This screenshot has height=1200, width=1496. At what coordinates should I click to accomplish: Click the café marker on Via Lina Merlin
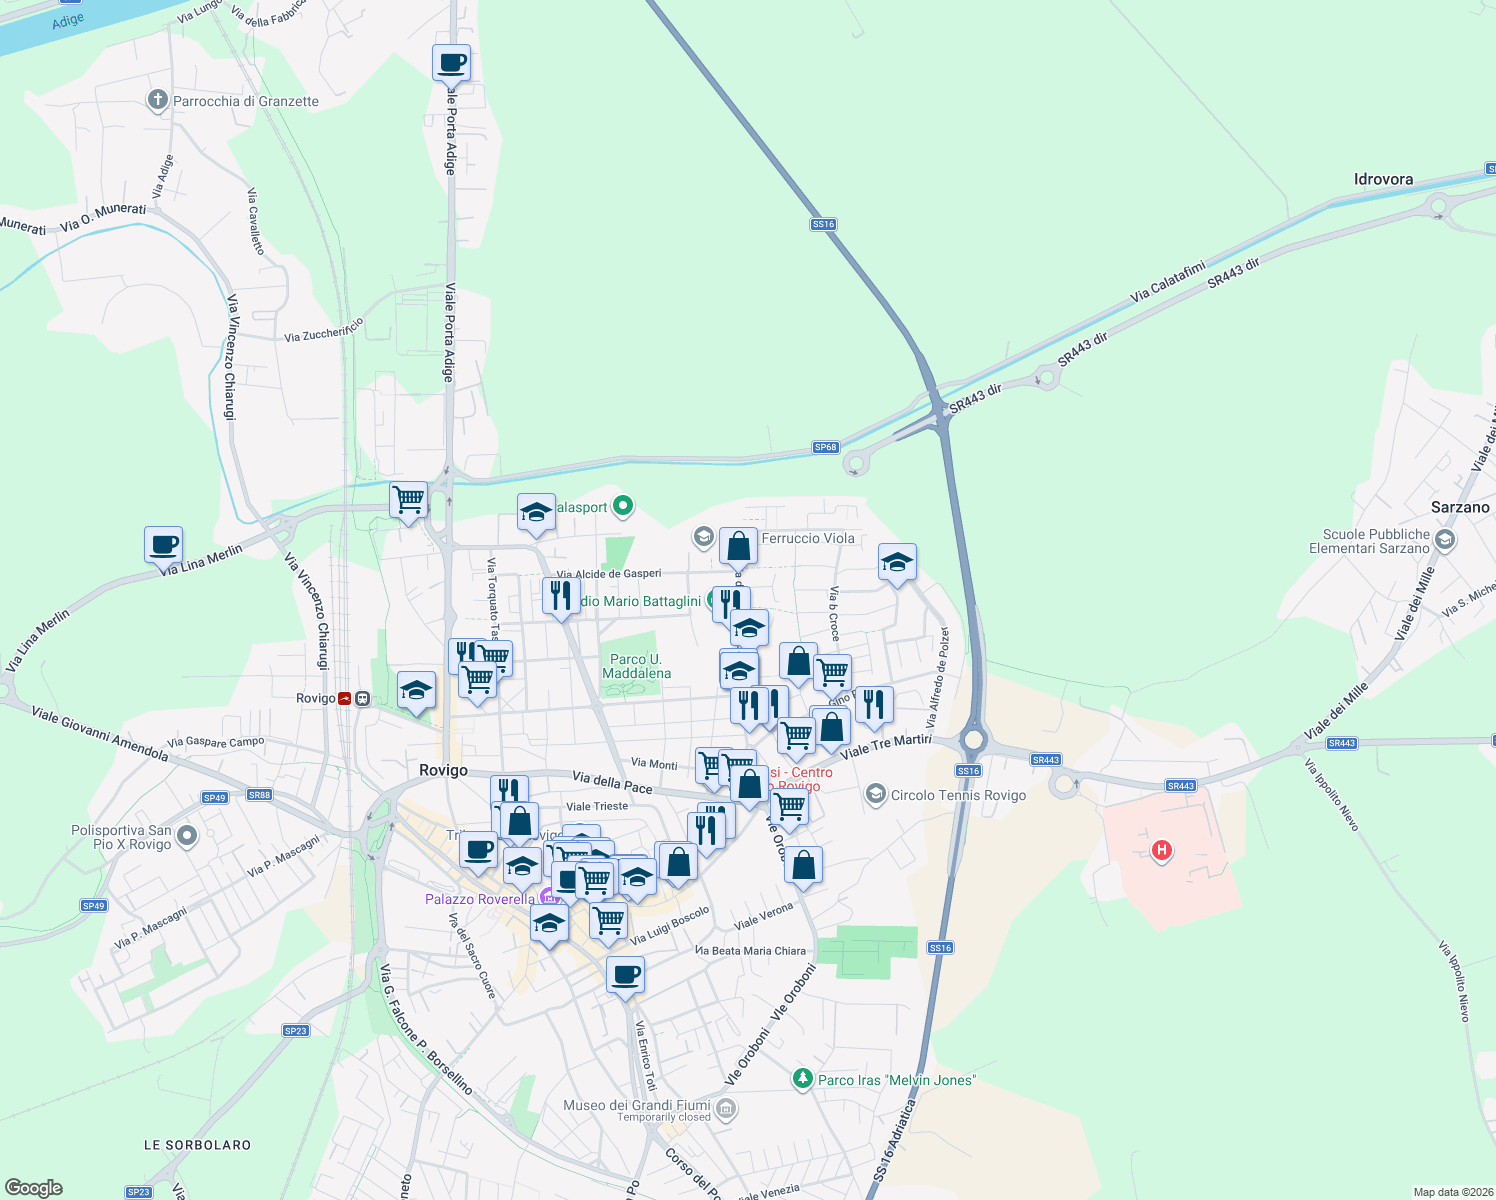162,545
